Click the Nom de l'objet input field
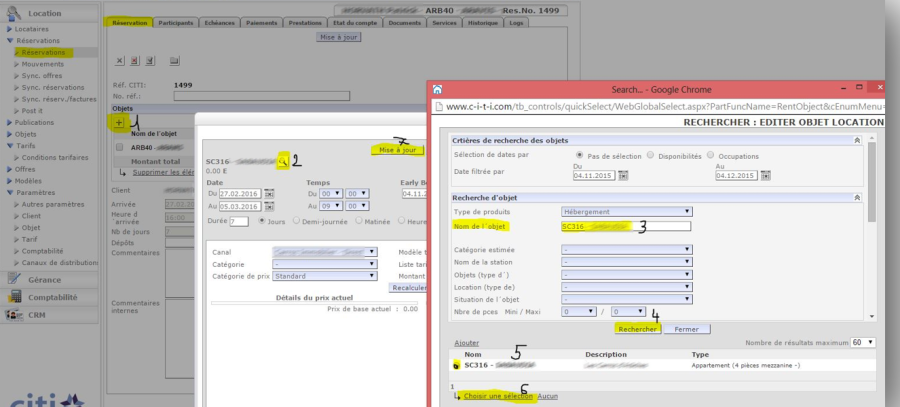Image resolution: width=900 pixels, height=407 pixels. pos(626,226)
